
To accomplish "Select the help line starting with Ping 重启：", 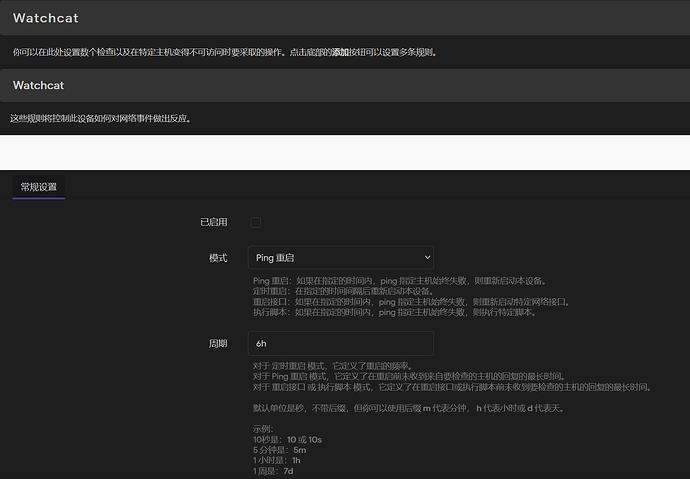I will point(400,281).
